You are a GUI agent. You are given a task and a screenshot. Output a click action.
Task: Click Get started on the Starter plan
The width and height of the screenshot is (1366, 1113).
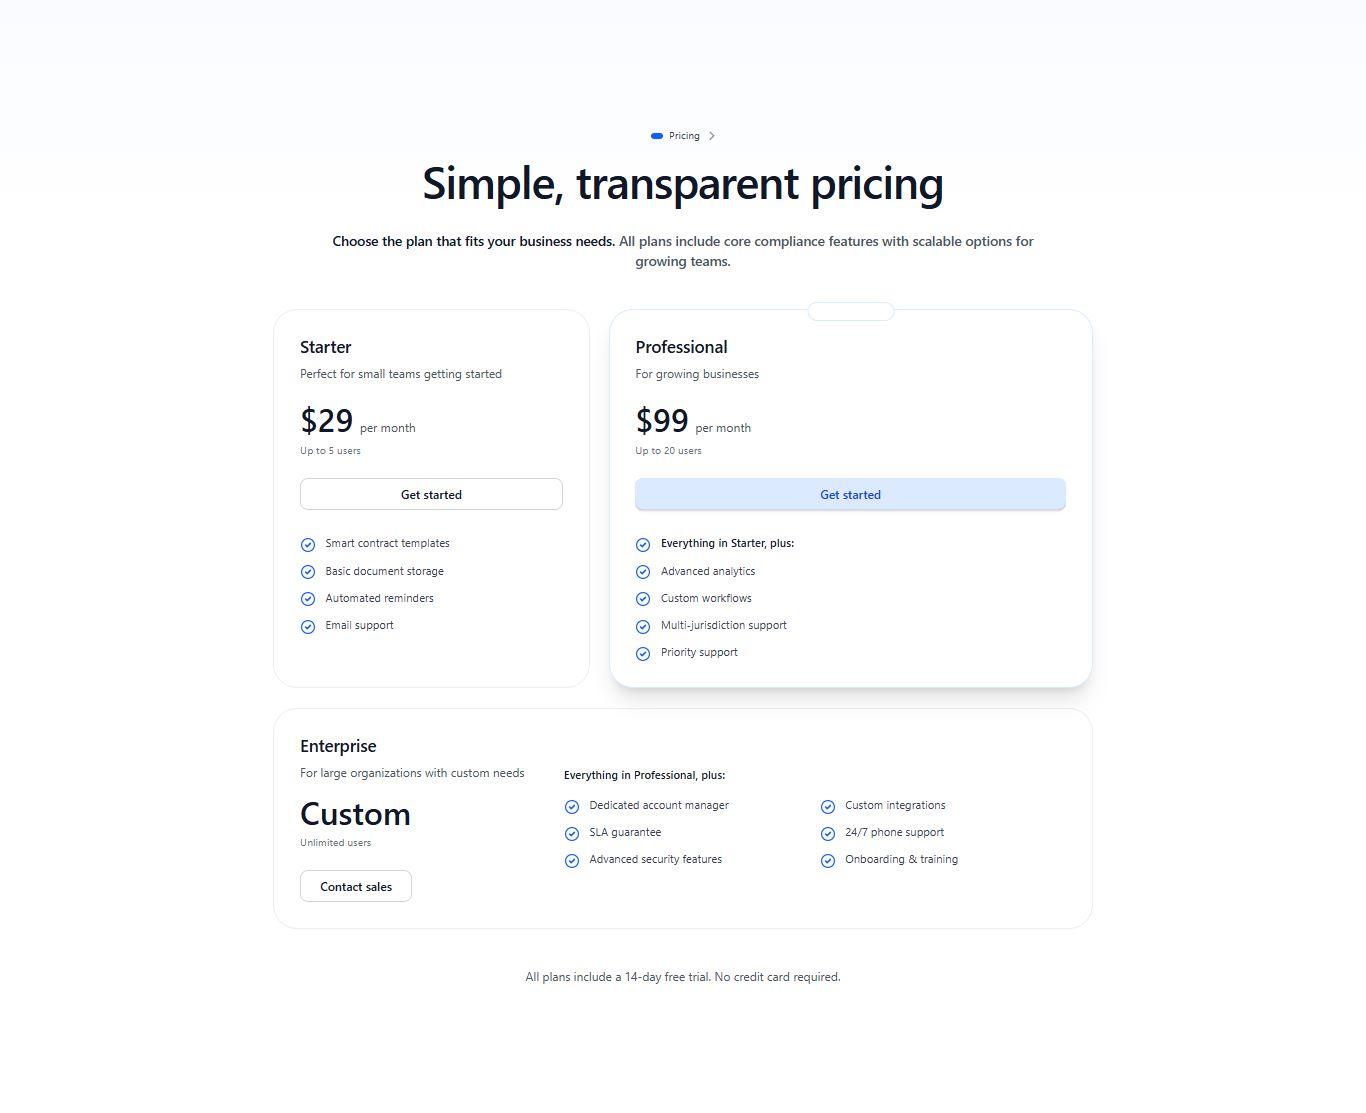pos(431,494)
